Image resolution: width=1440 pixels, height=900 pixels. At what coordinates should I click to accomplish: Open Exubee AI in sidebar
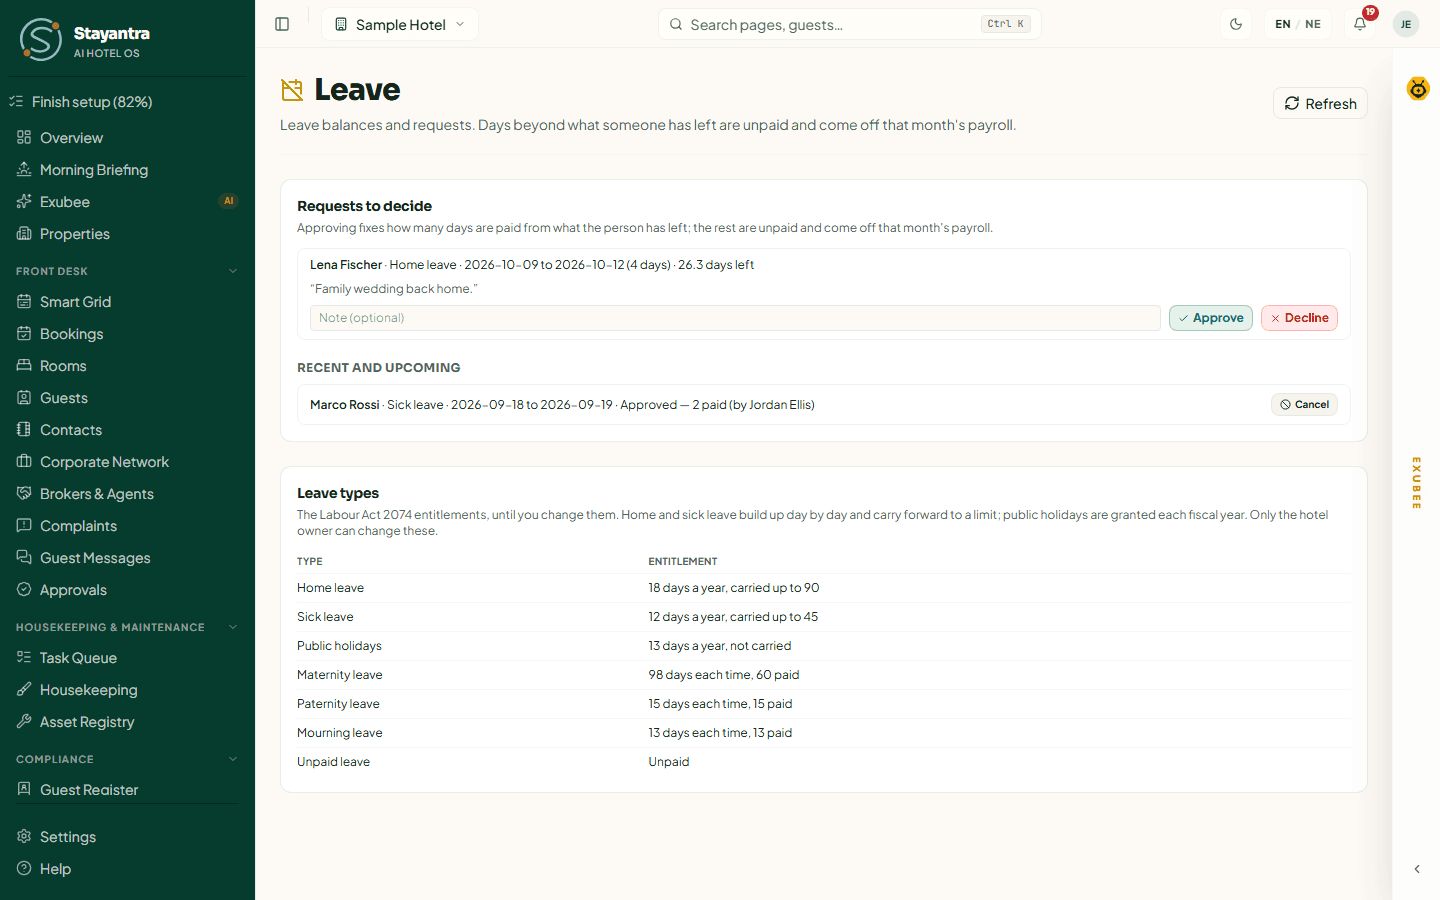point(127,202)
